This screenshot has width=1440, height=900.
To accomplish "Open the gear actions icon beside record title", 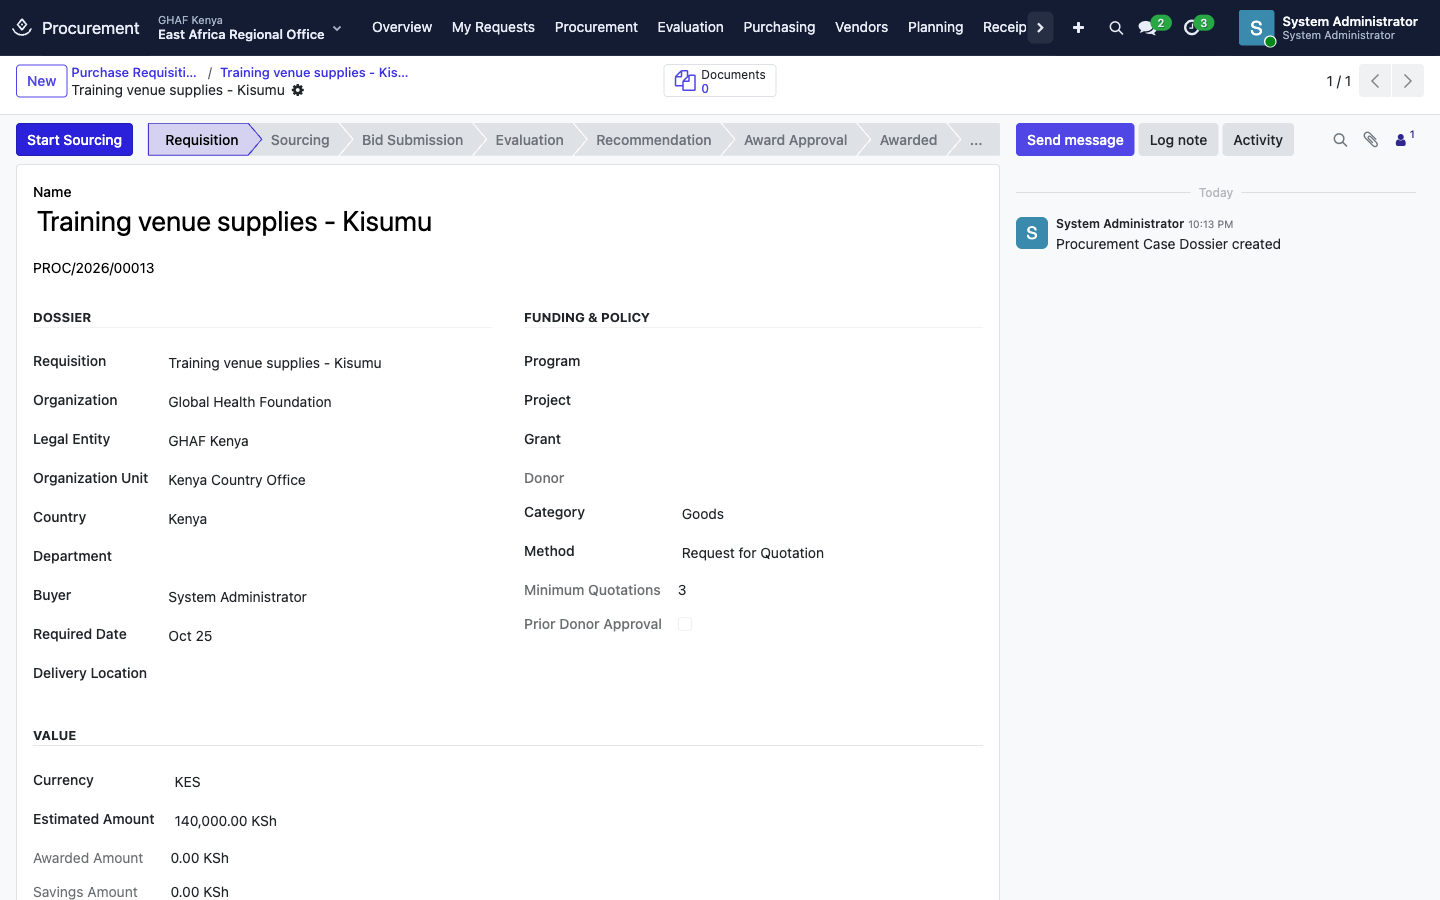I will tap(298, 90).
